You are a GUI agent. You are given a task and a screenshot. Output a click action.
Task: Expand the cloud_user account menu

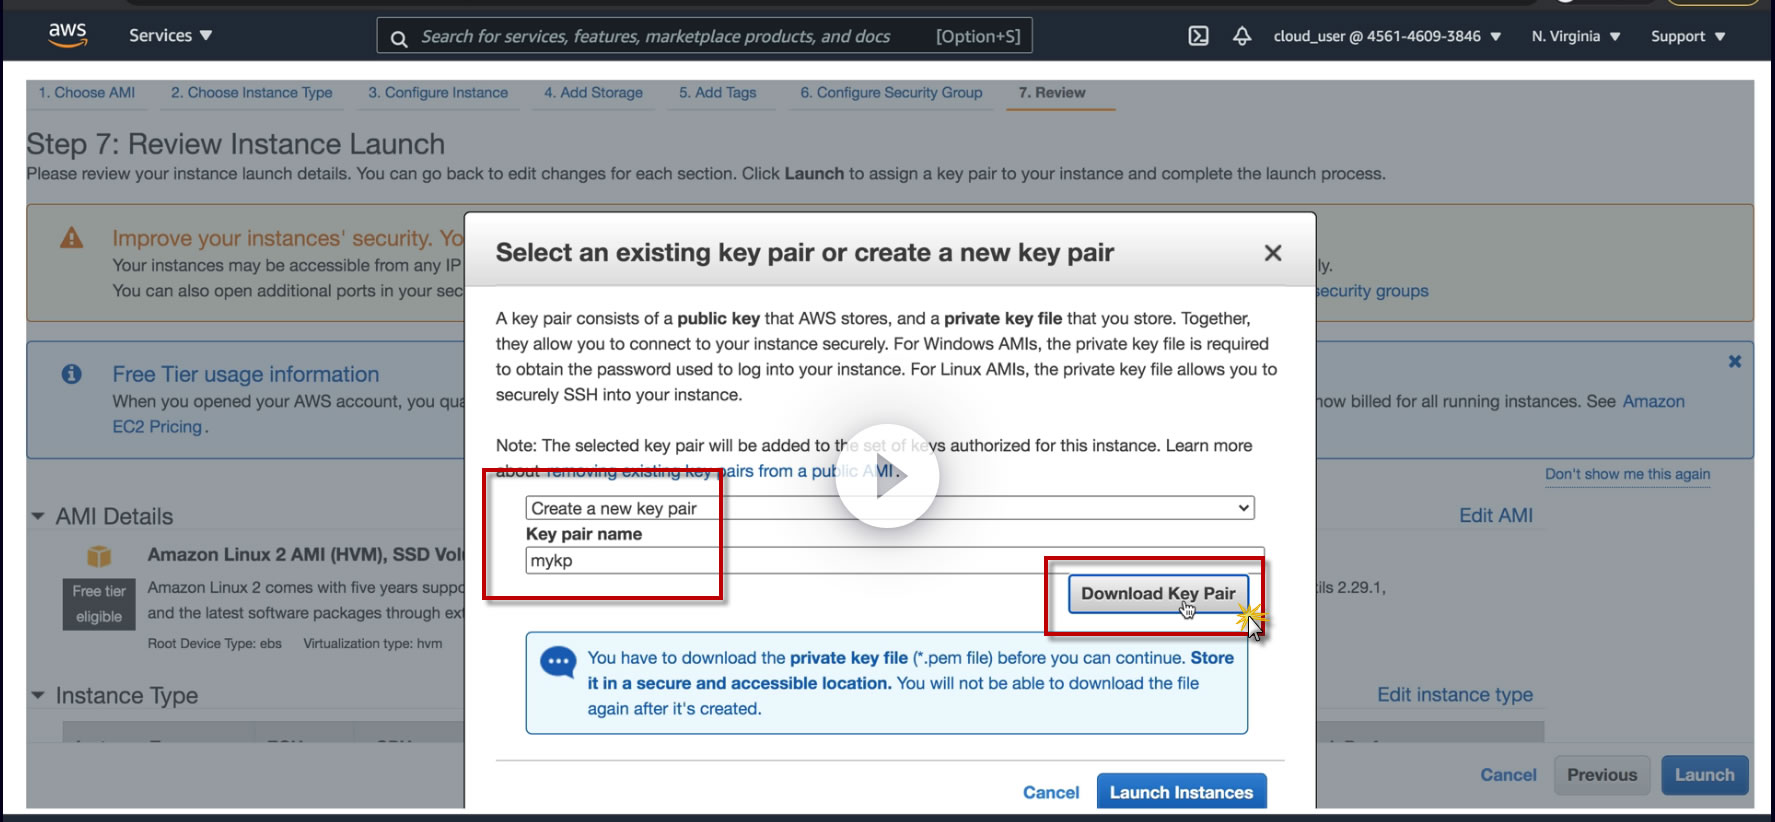1386,36
